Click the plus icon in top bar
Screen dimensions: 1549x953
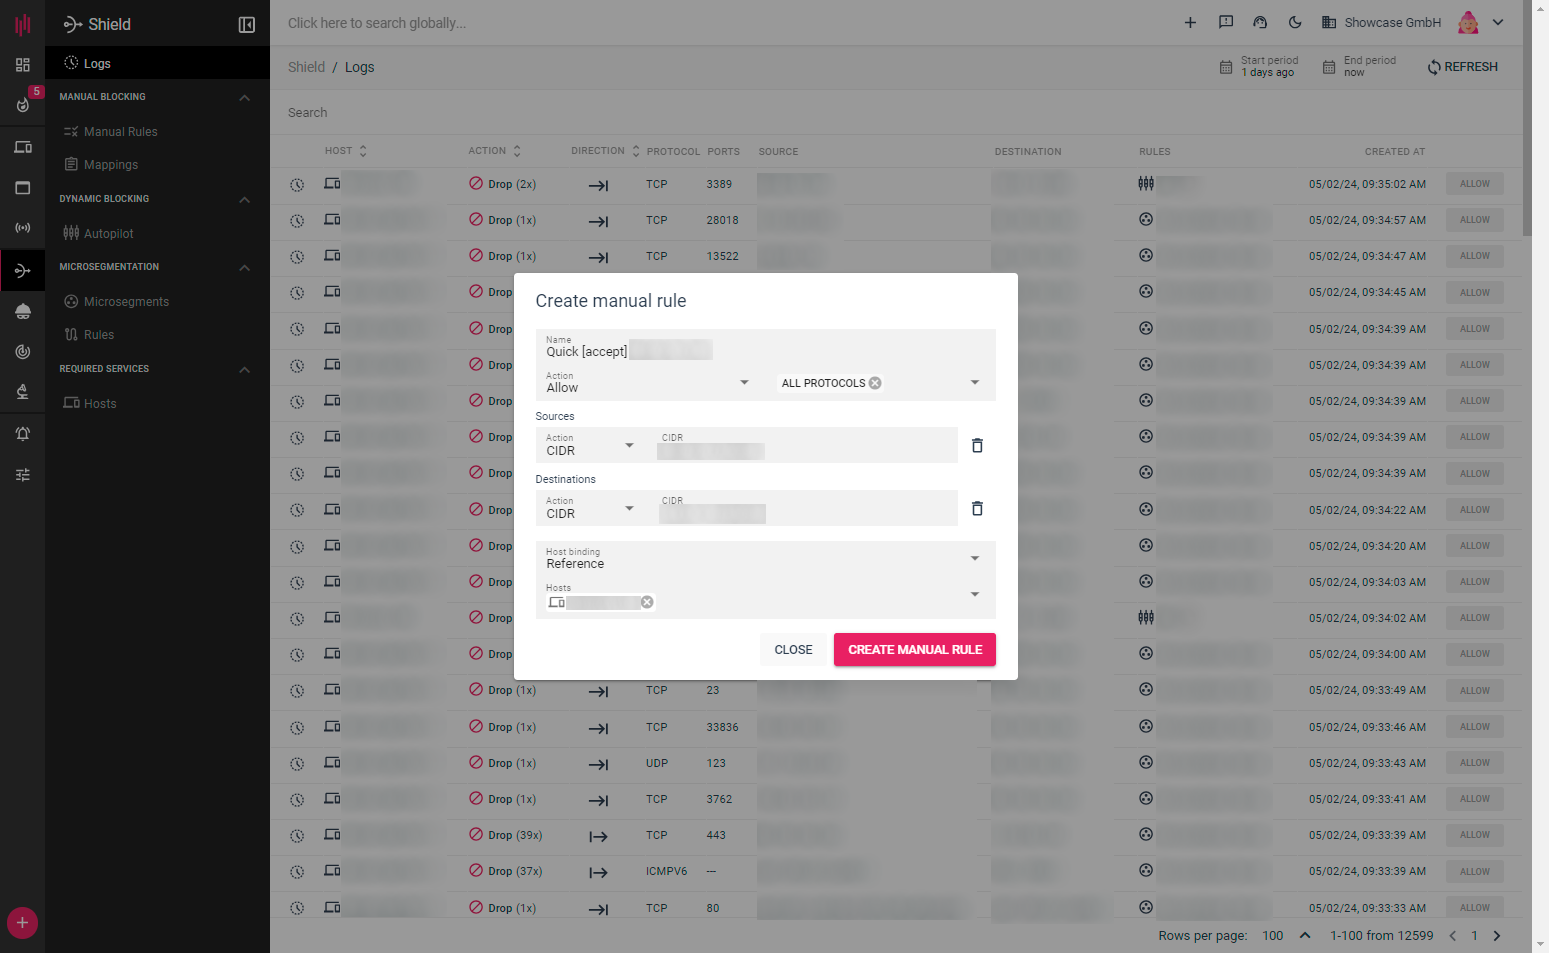pyautogui.click(x=1190, y=23)
